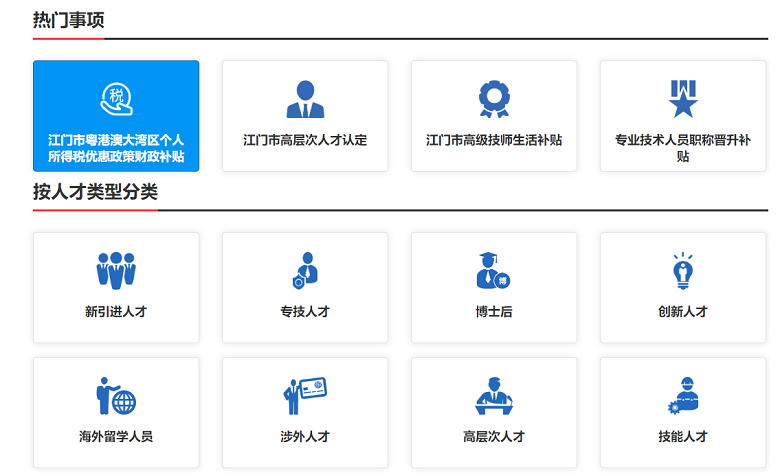780x473 pixels.
Task: Open the 博士后 category label
Action: pyautogui.click(x=494, y=312)
